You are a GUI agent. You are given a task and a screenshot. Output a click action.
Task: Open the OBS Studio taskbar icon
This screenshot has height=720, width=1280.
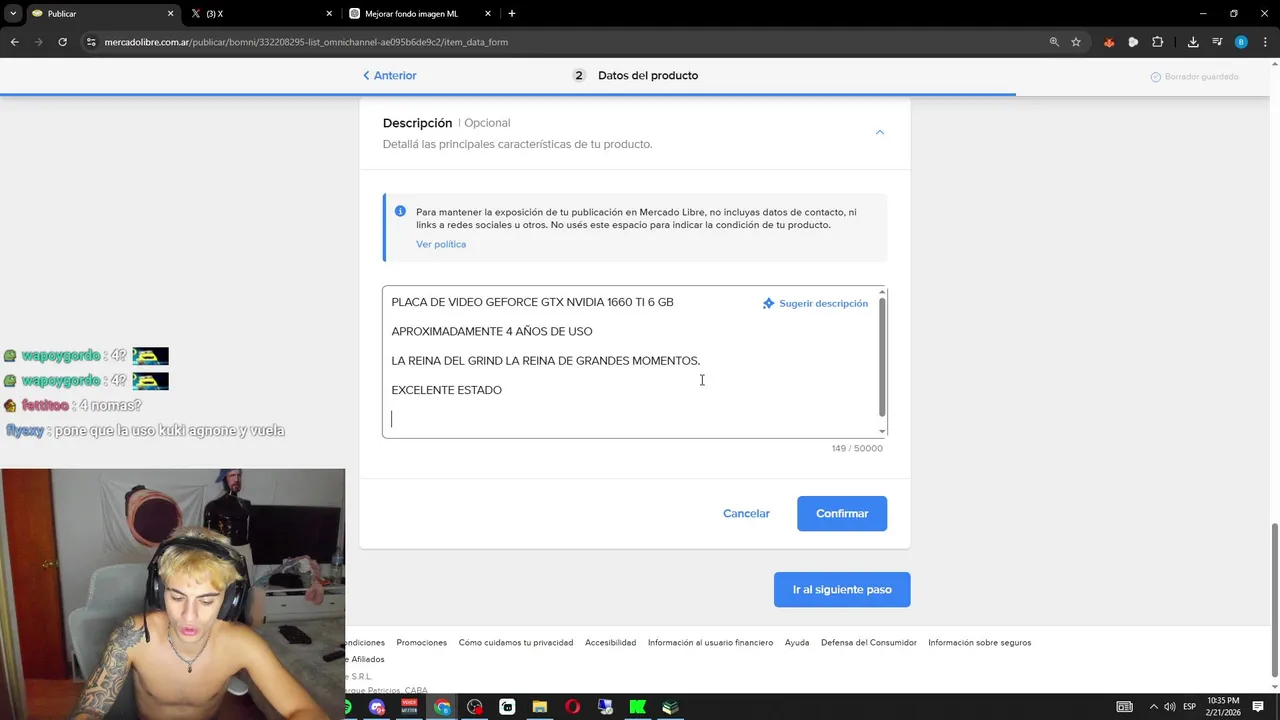(474, 707)
